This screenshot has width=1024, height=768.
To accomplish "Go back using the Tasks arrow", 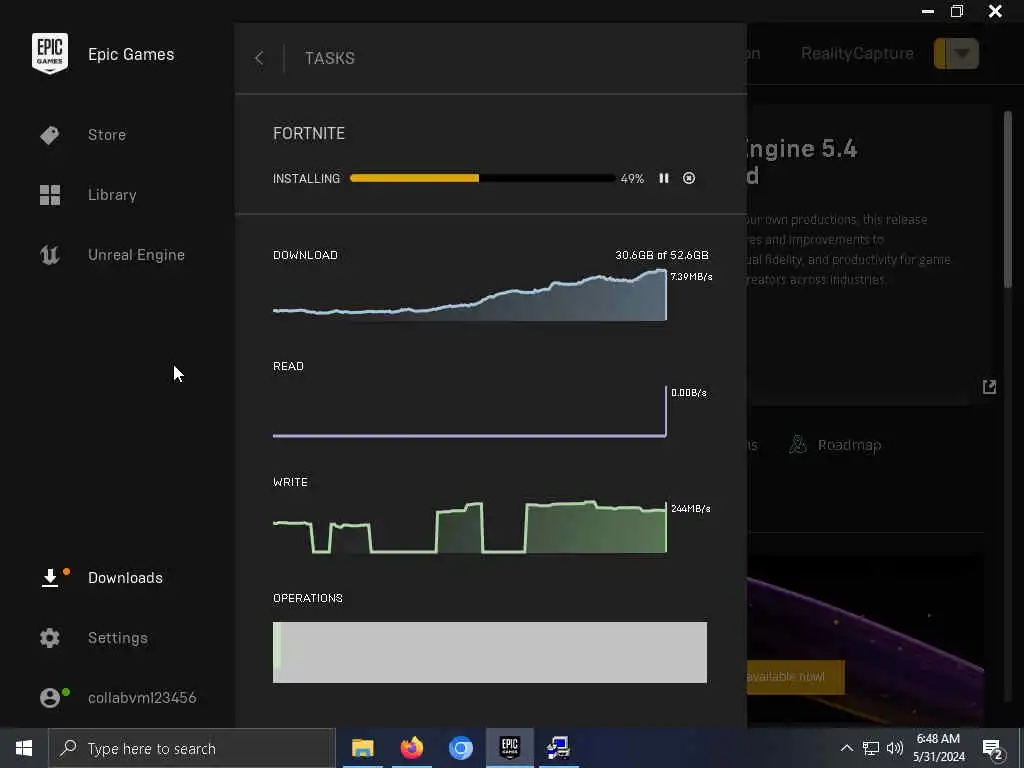I will tap(259, 58).
